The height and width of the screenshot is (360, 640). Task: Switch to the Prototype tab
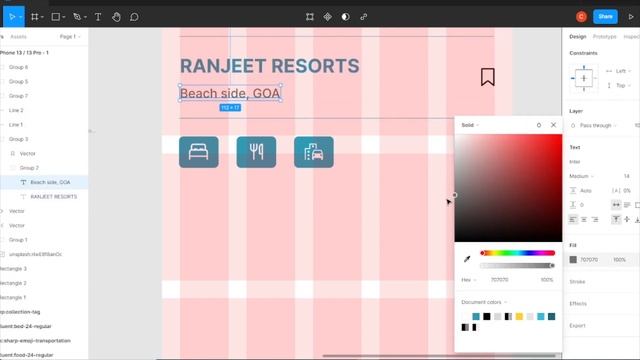(604, 37)
